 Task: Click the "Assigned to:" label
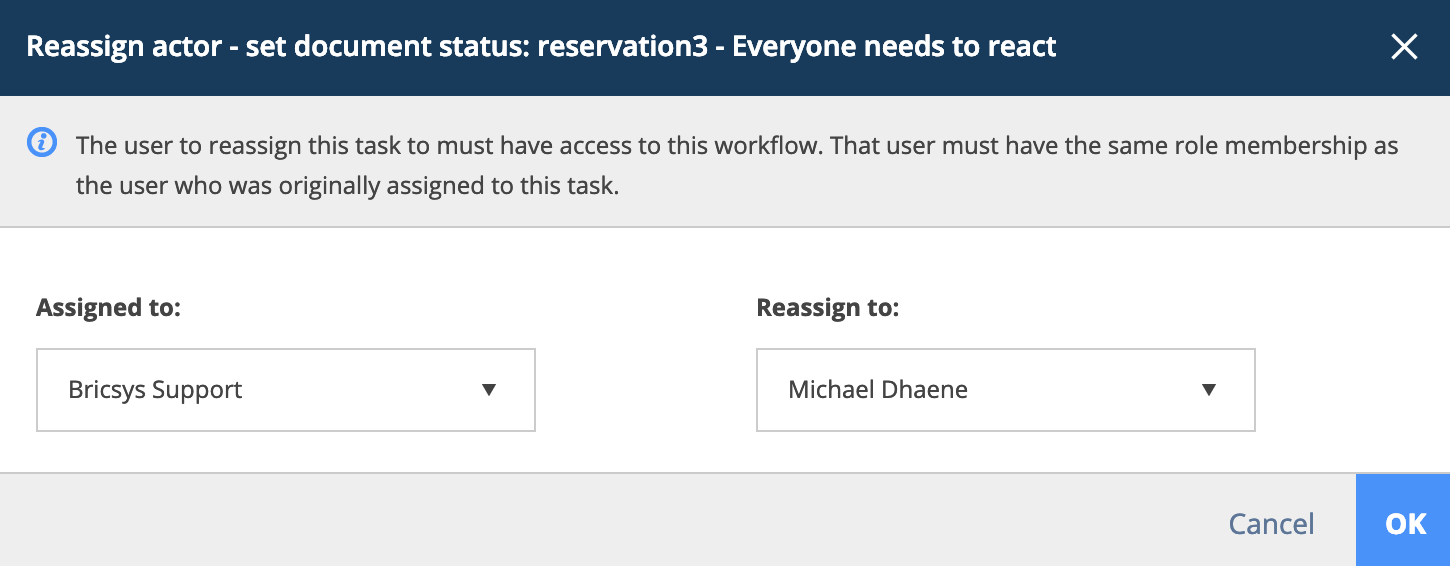[x=108, y=307]
